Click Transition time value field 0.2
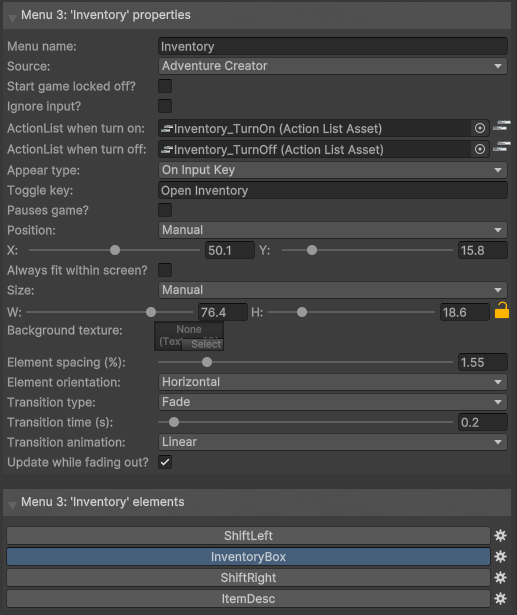Screen dimensions: 517x615 482,422
